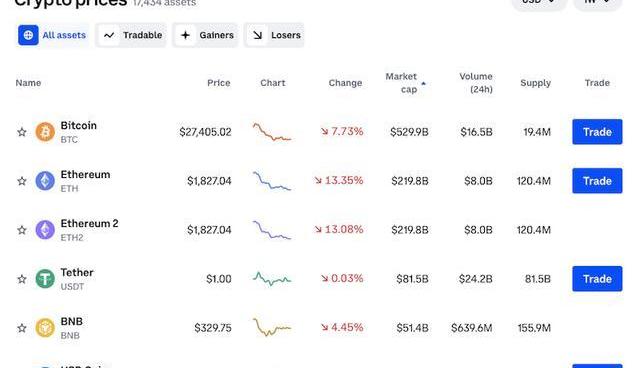Click Trade button for Tether
The image size is (640, 368).
pyautogui.click(x=597, y=279)
